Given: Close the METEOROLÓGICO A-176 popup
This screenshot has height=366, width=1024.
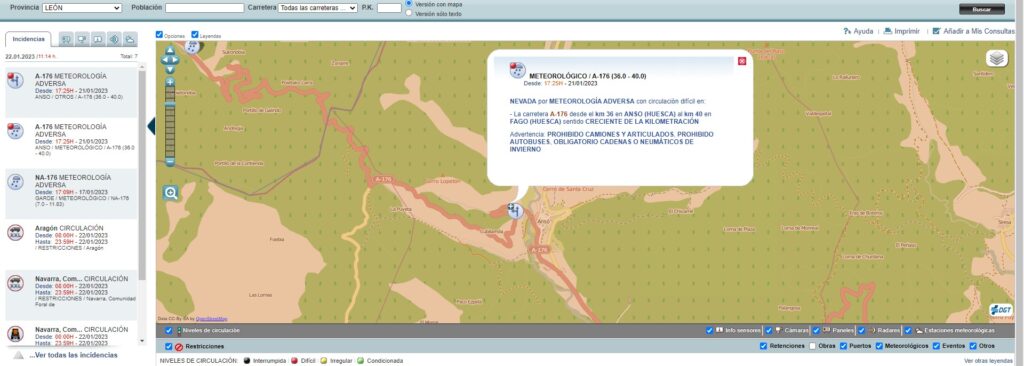Looking at the screenshot, I should (742, 61).
